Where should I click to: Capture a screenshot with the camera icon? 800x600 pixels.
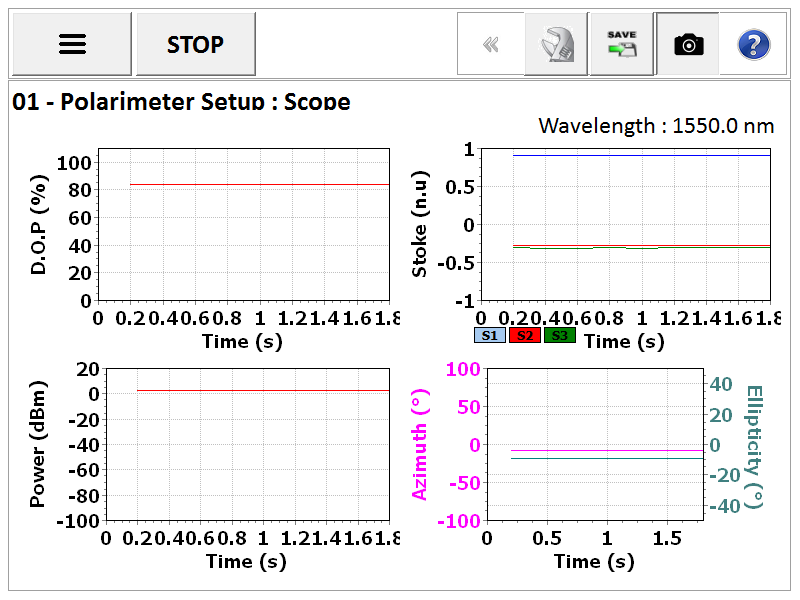(x=688, y=44)
